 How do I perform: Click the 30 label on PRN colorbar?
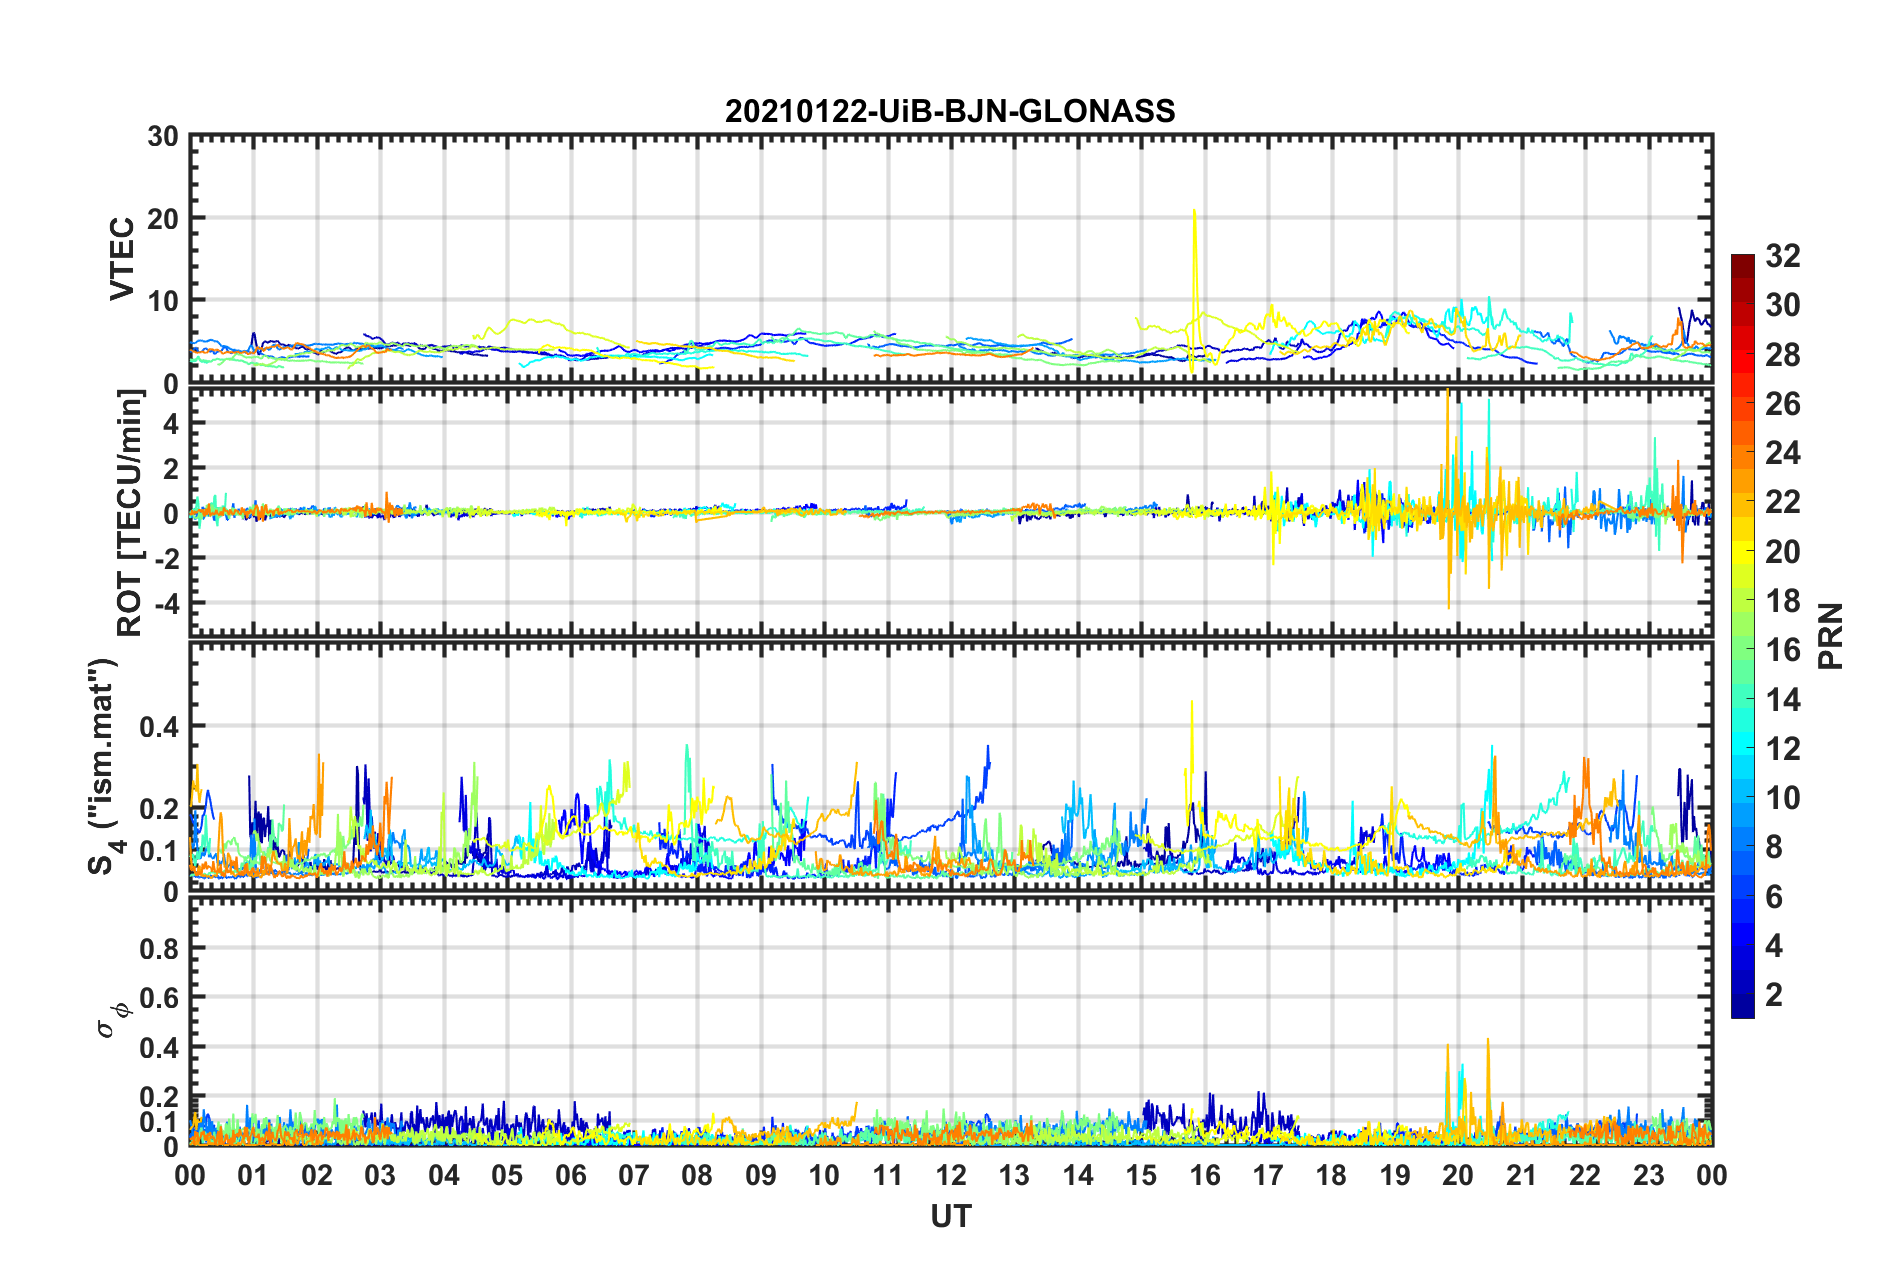(1783, 305)
